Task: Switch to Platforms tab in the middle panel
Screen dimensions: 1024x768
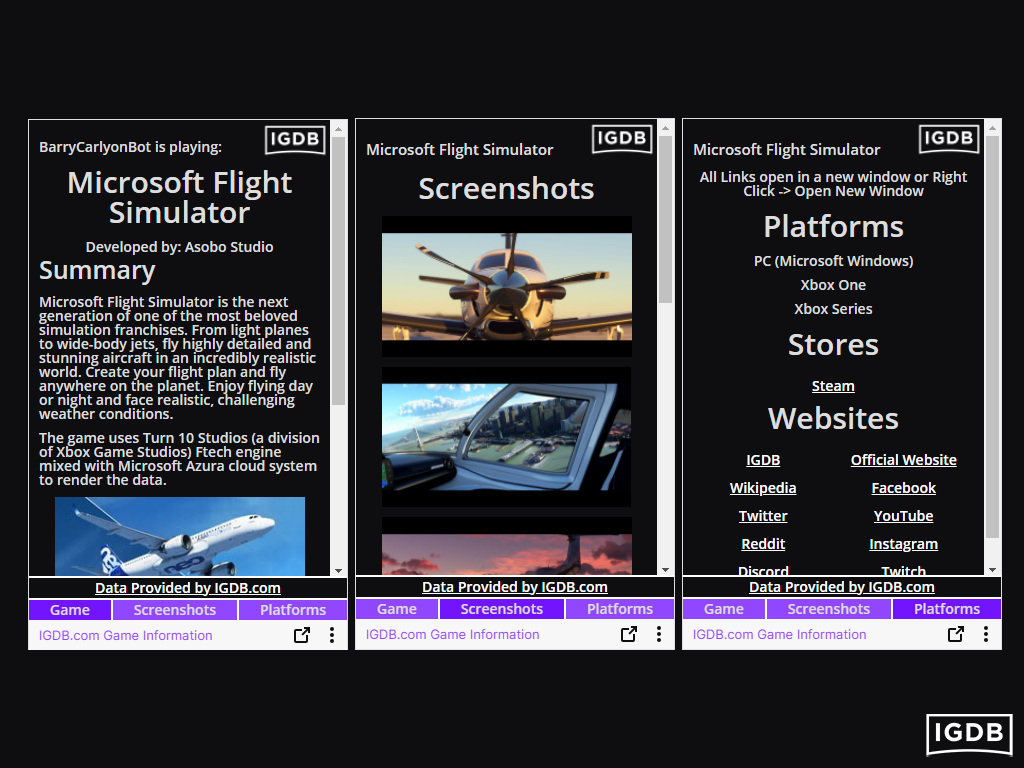Action: 620,609
